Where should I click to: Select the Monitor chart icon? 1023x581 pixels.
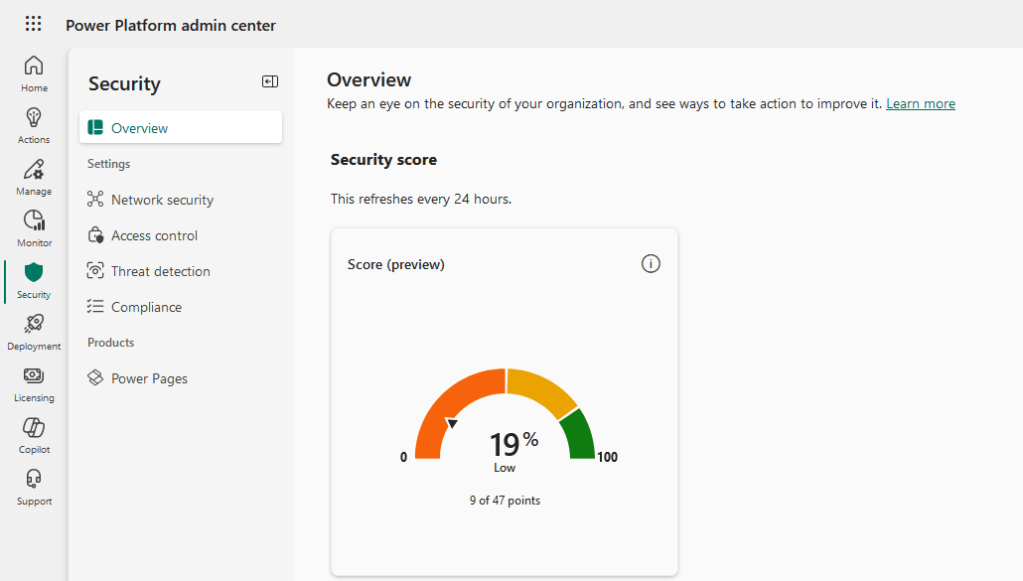point(34,222)
